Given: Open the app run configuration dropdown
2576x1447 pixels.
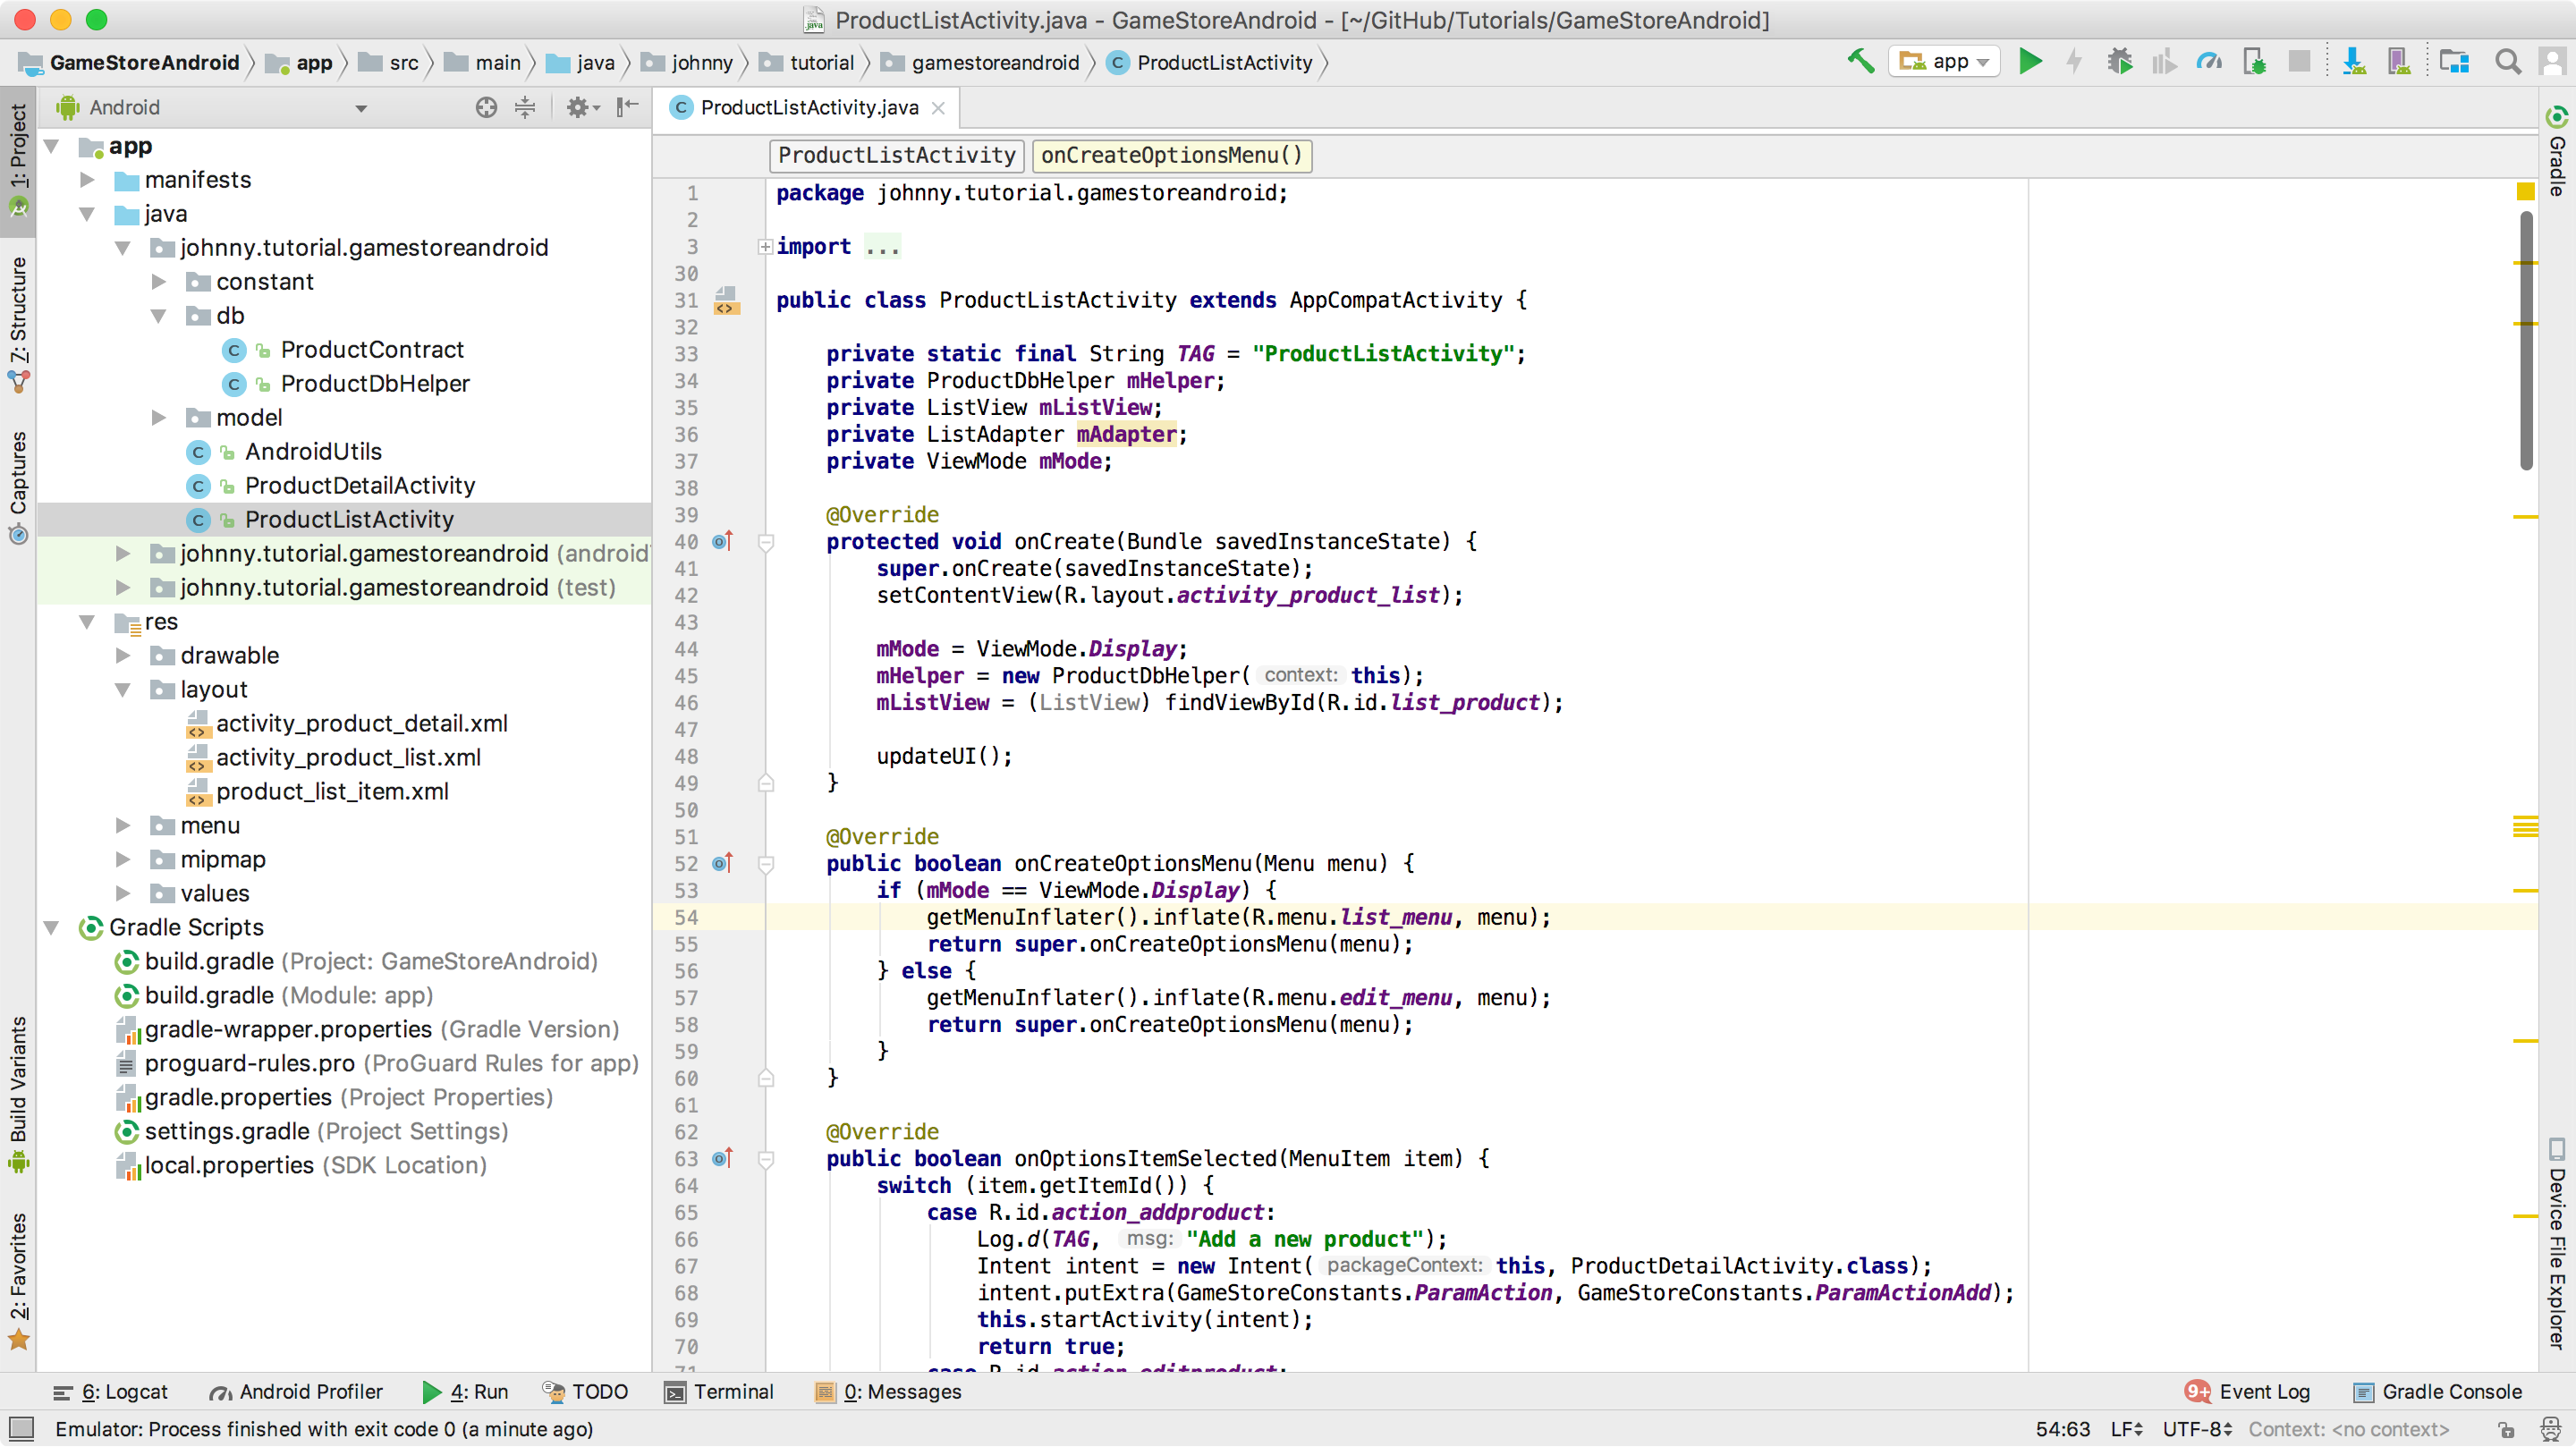Looking at the screenshot, I should (x=1944, y=62).
